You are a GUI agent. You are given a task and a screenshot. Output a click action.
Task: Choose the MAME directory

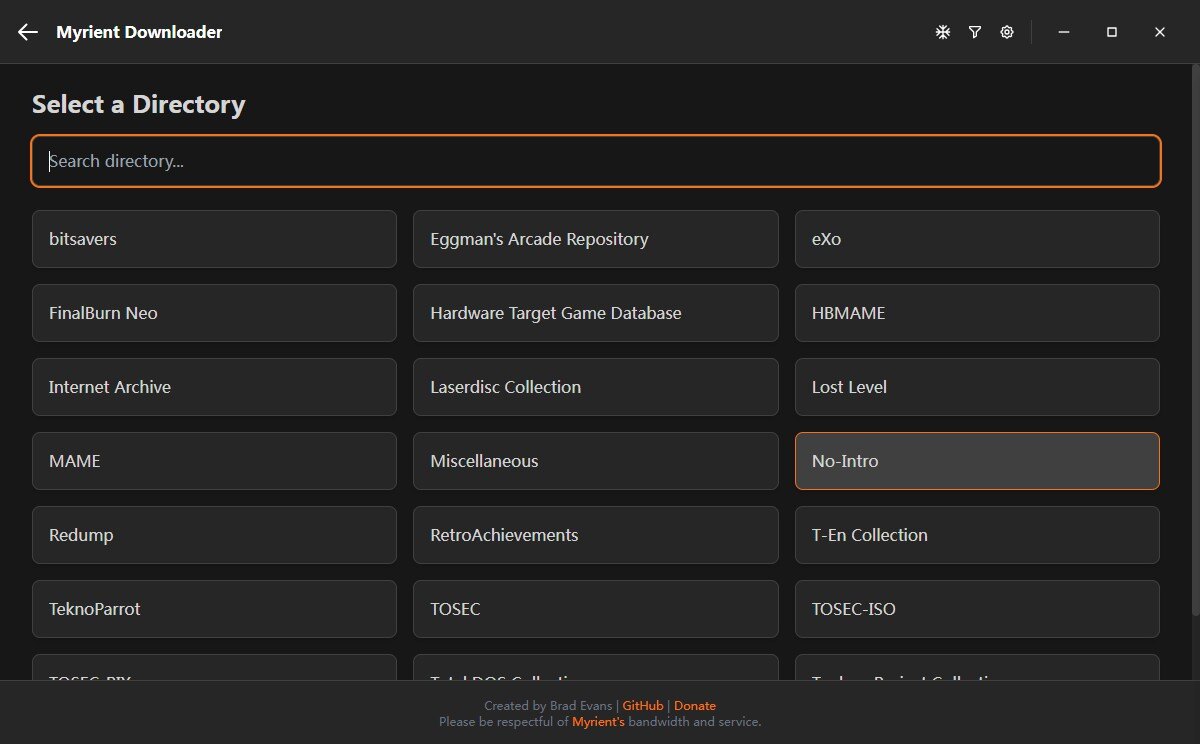point(214,461)
